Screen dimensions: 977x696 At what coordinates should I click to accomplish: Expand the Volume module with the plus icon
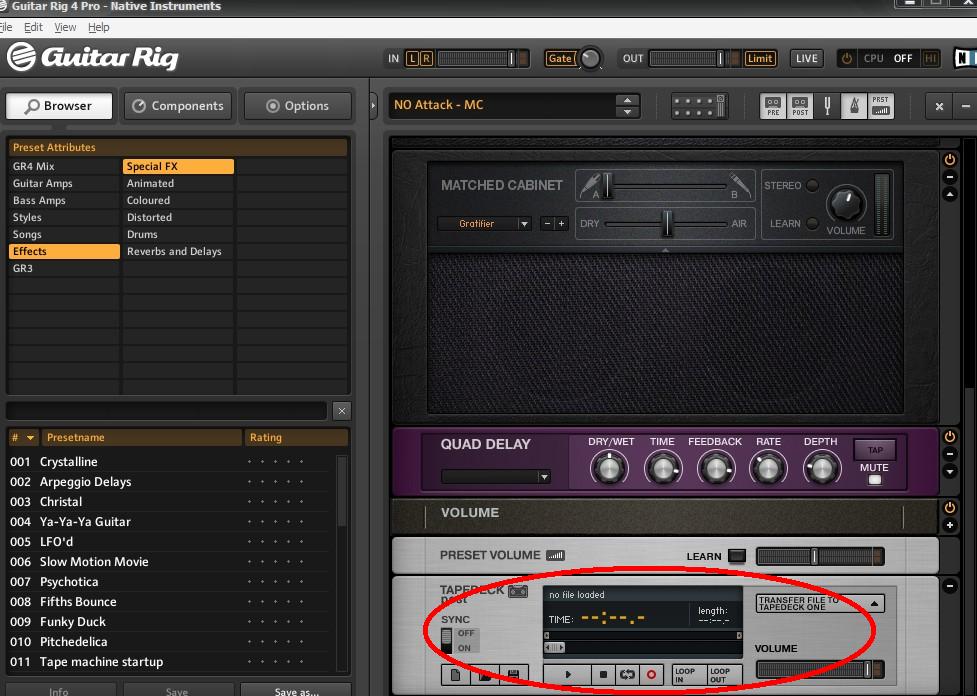click(x=950, y=525)
